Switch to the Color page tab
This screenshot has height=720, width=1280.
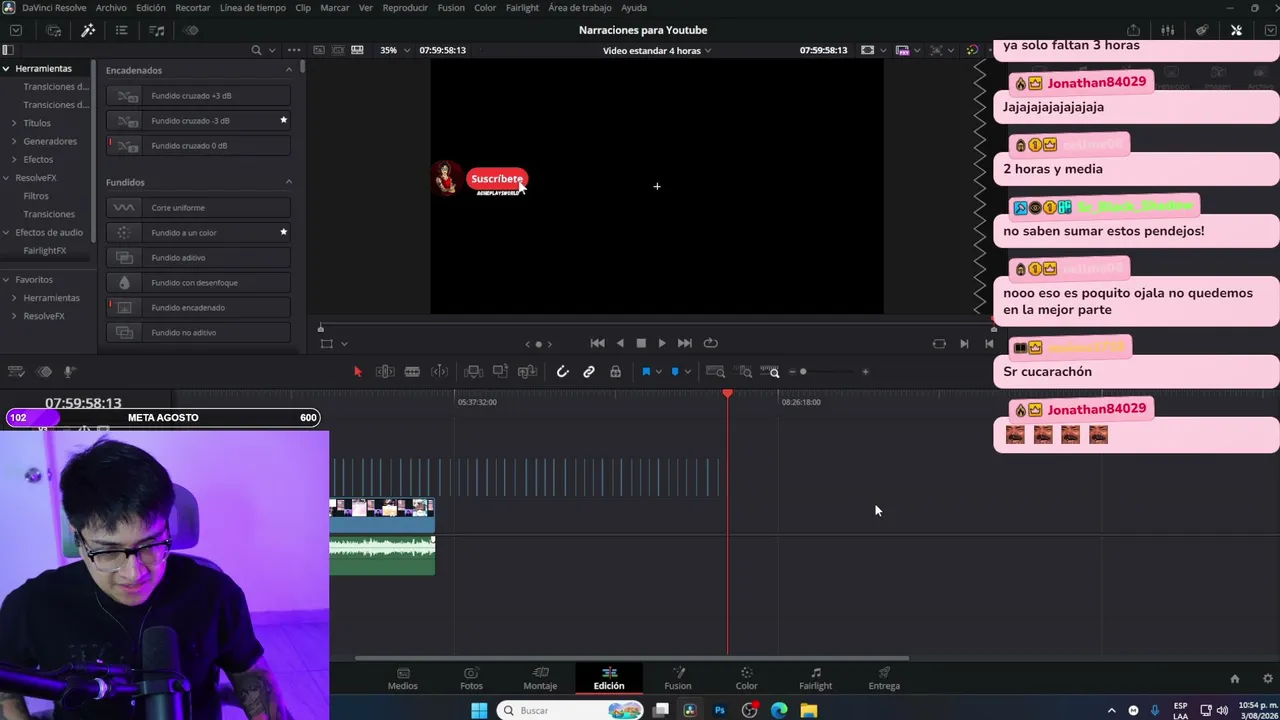[747, 679]
